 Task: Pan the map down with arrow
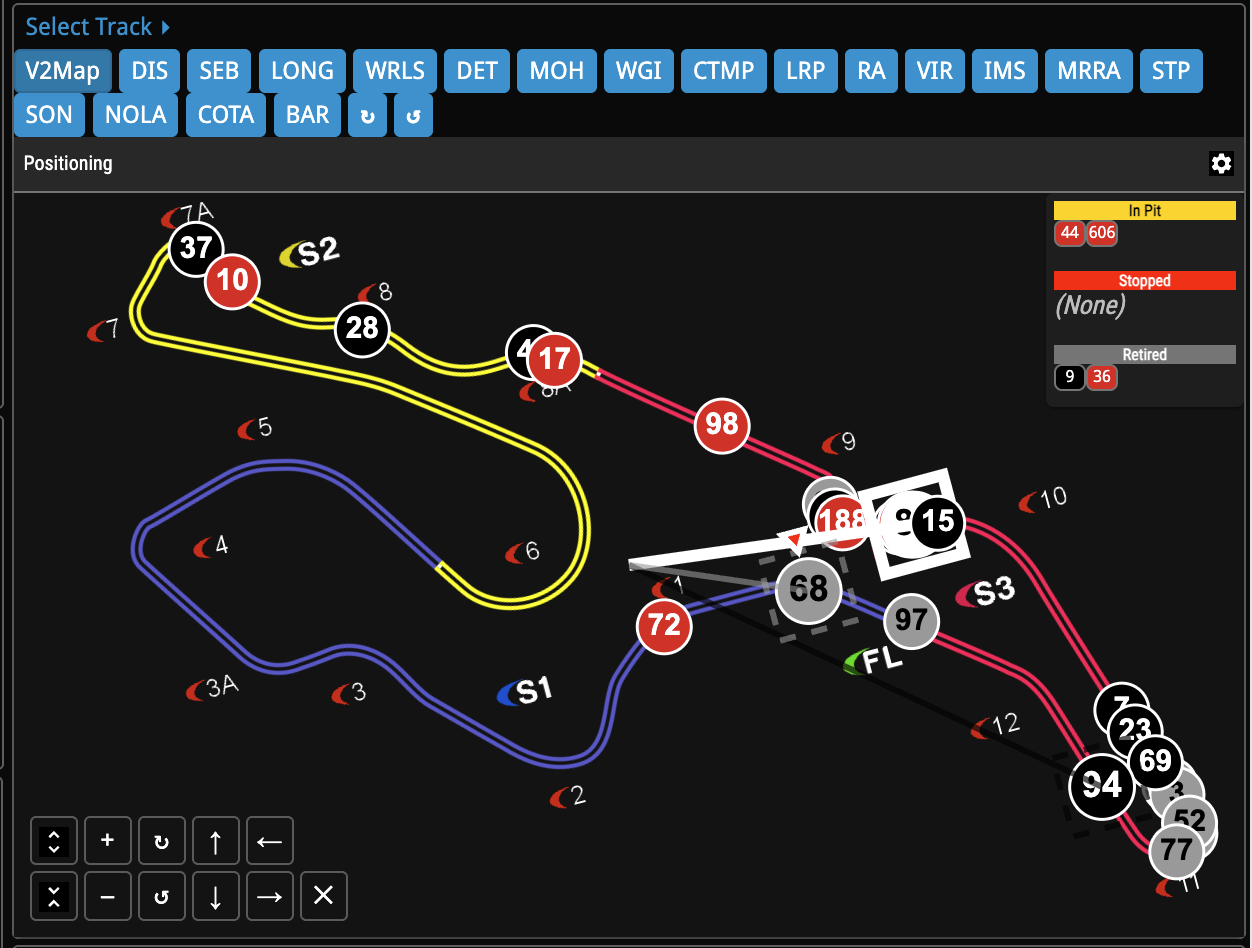215,896
